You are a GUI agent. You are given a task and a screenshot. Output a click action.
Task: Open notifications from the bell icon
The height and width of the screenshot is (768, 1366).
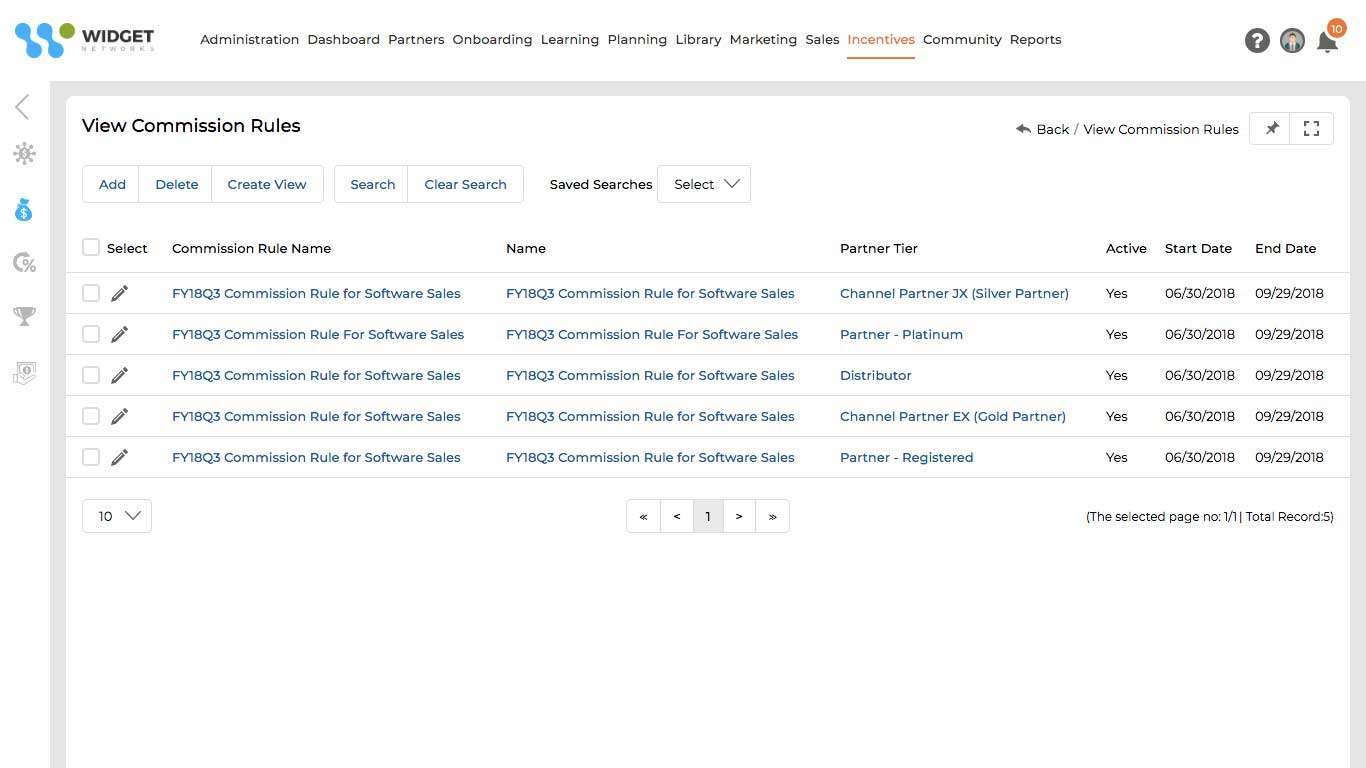pos(1328,43)
